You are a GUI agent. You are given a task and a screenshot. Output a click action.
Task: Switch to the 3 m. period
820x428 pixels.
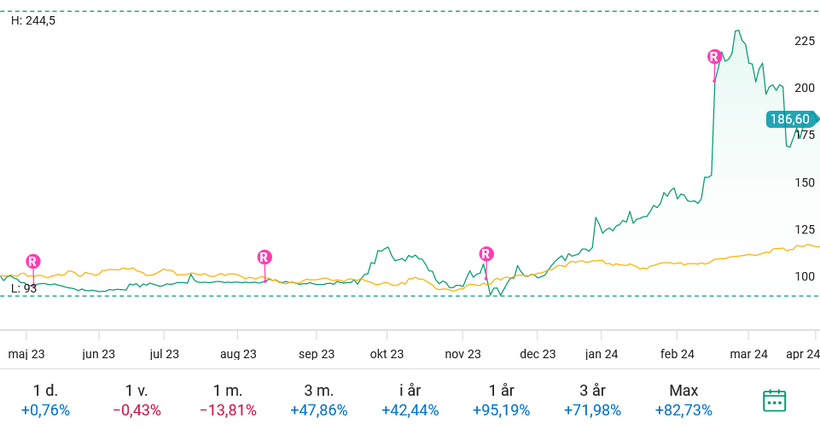point(319,400)
